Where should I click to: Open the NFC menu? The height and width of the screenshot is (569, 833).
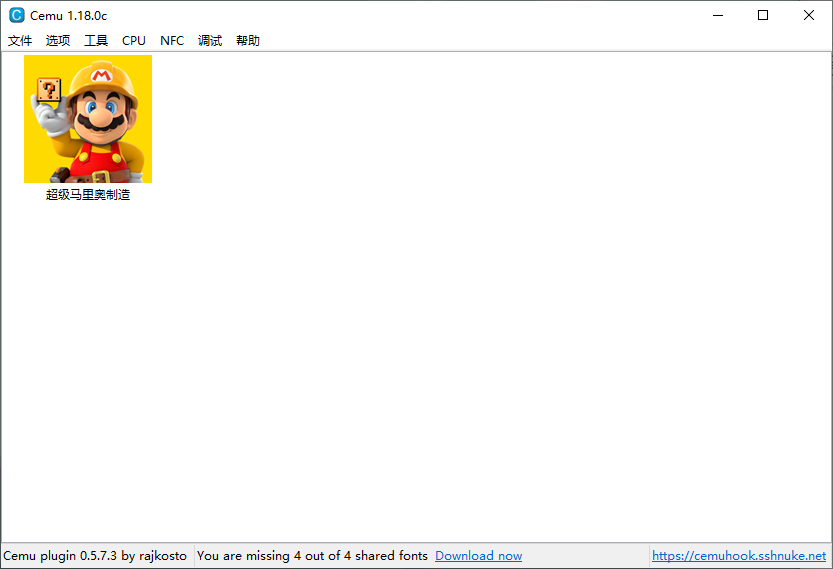[172, 40]
